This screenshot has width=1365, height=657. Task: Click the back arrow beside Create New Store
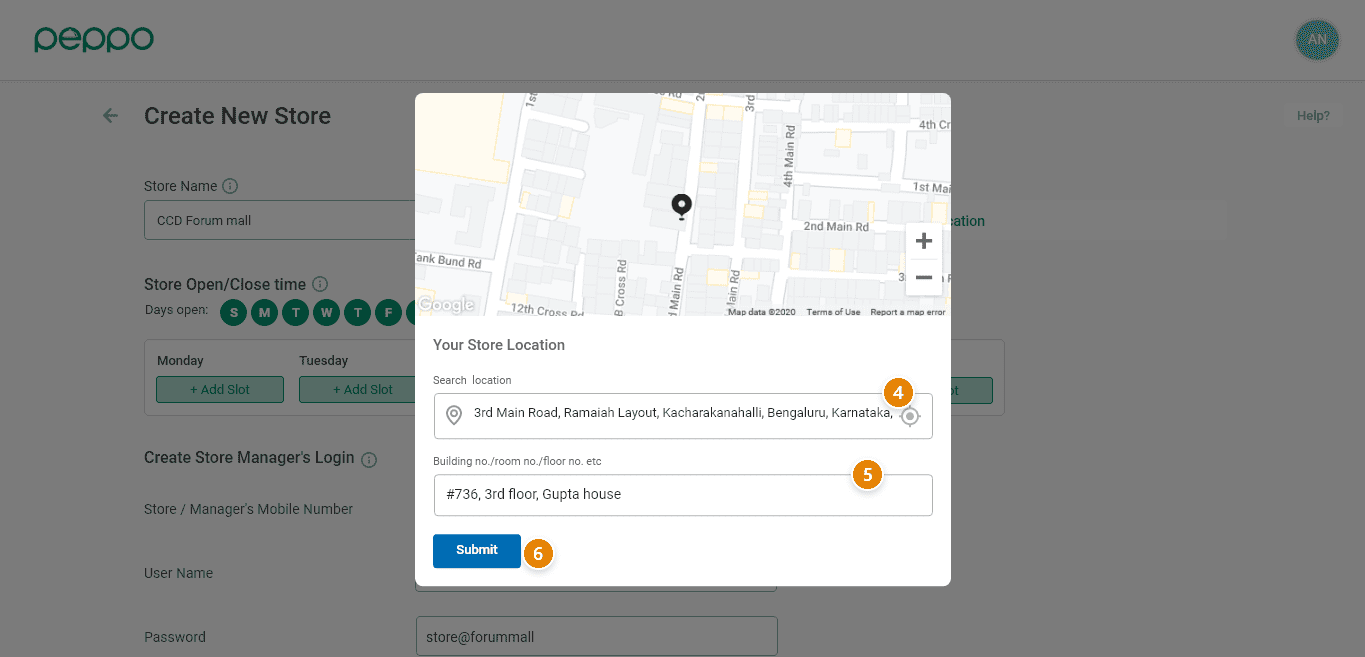pos(110,116)
